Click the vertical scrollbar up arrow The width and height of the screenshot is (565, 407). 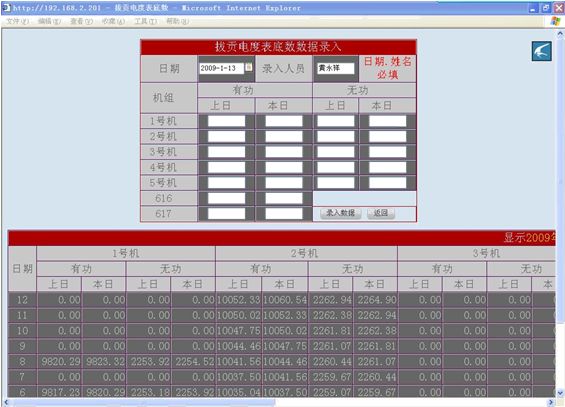tap(560, 34)
